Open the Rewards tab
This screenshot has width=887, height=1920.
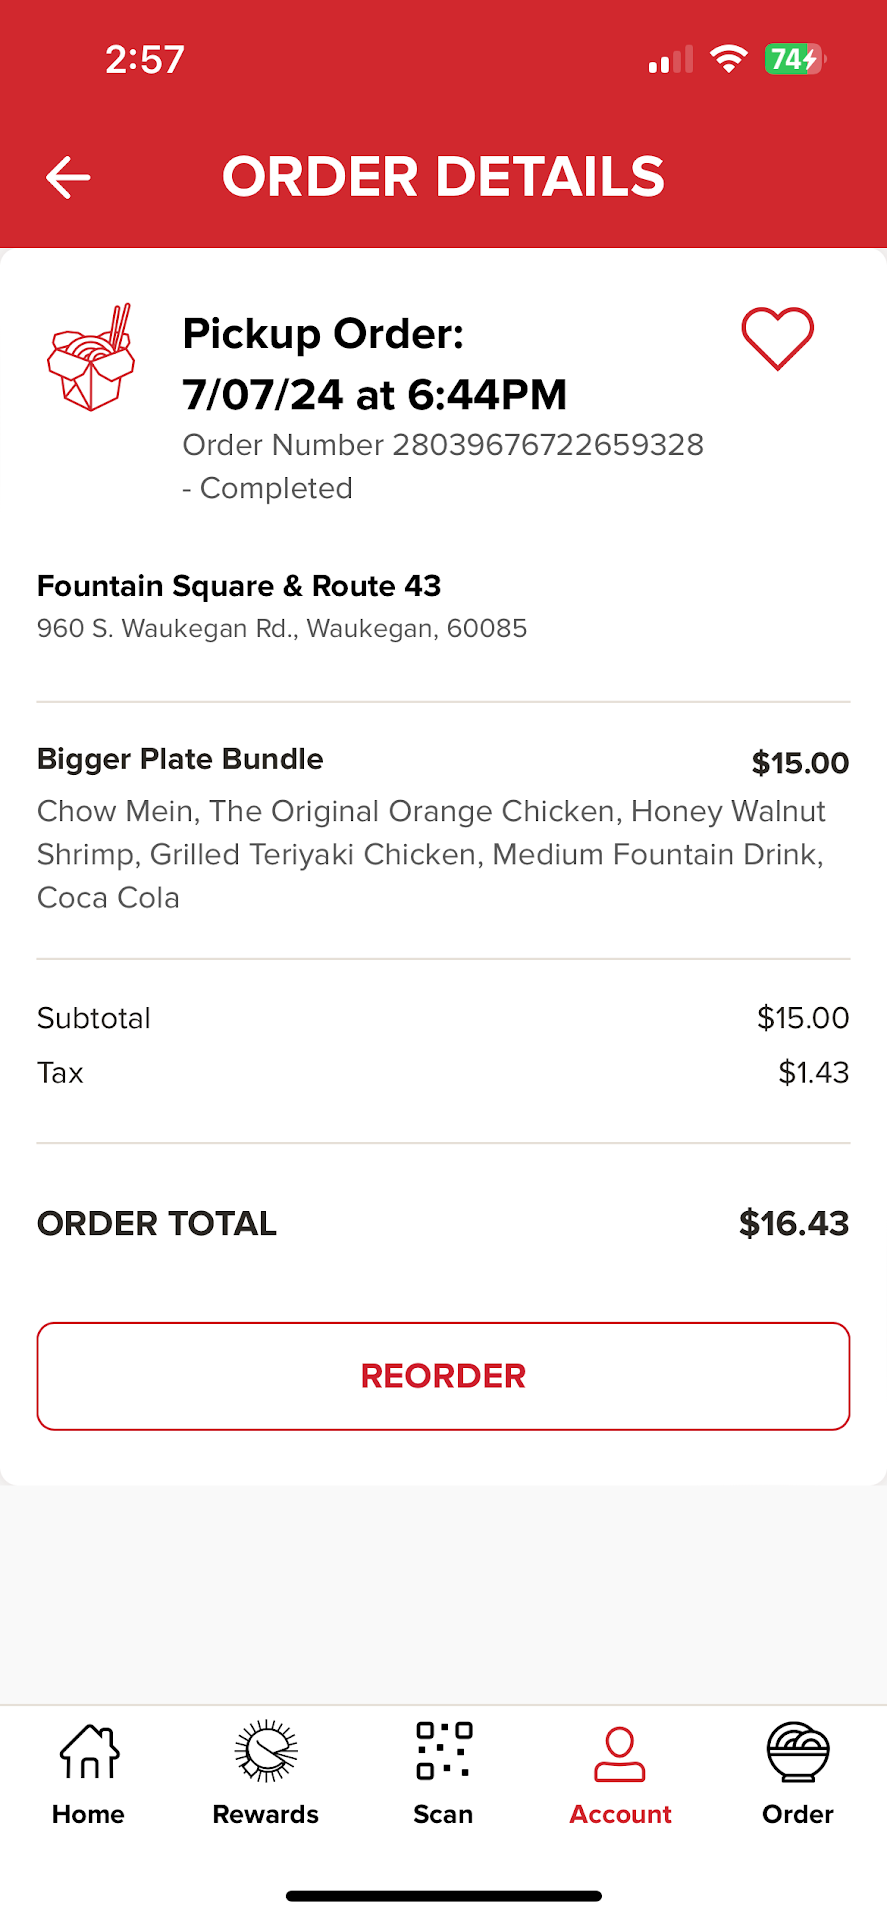[266, 1773]
